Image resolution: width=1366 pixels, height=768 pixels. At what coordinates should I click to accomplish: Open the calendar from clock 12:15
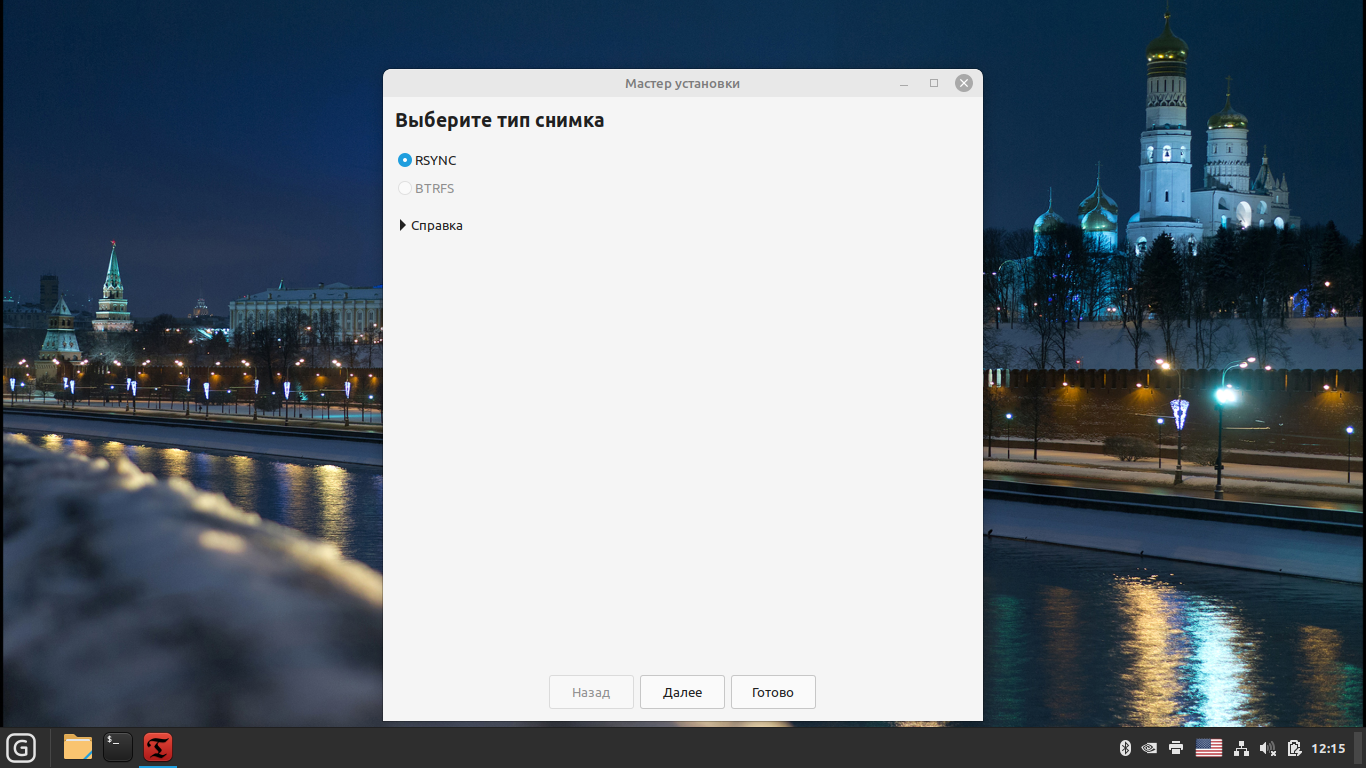(x=1328, y=748)
